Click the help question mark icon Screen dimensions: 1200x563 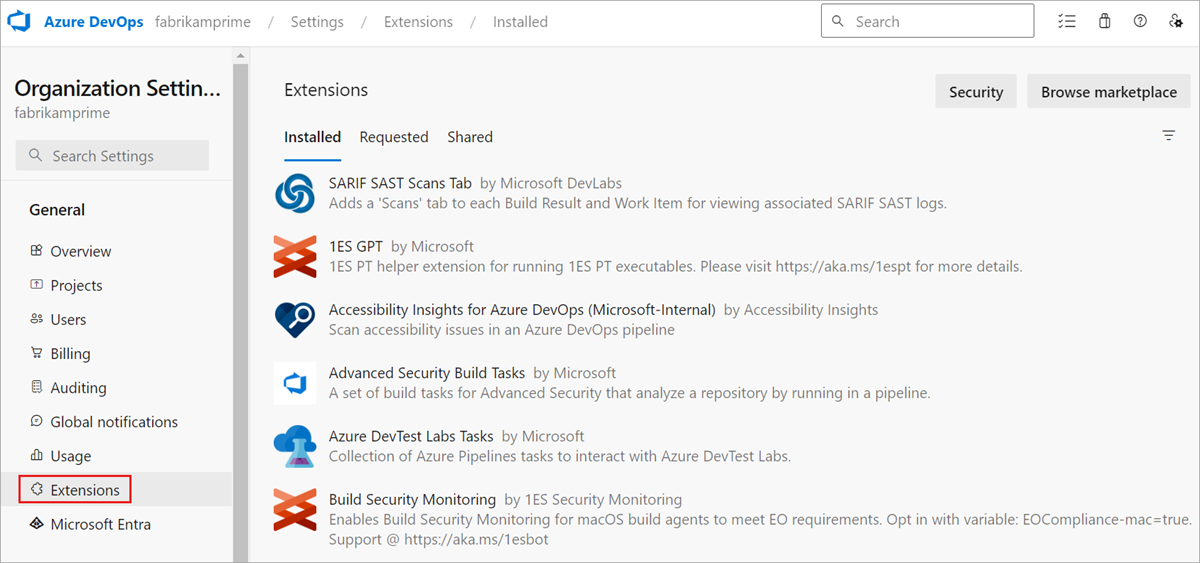(1140, 21)
